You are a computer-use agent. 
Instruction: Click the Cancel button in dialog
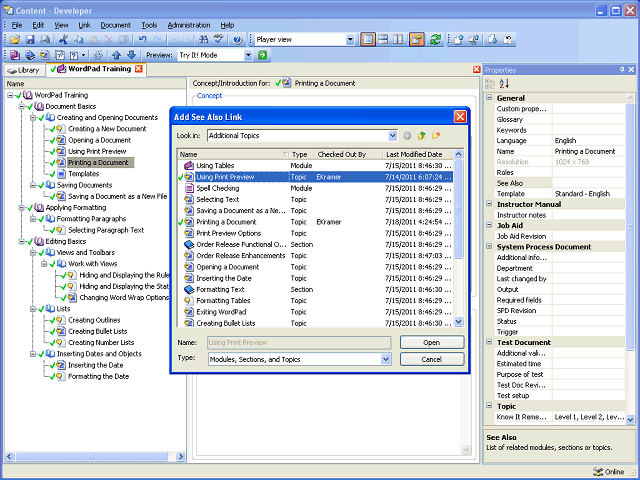point(432,359)
